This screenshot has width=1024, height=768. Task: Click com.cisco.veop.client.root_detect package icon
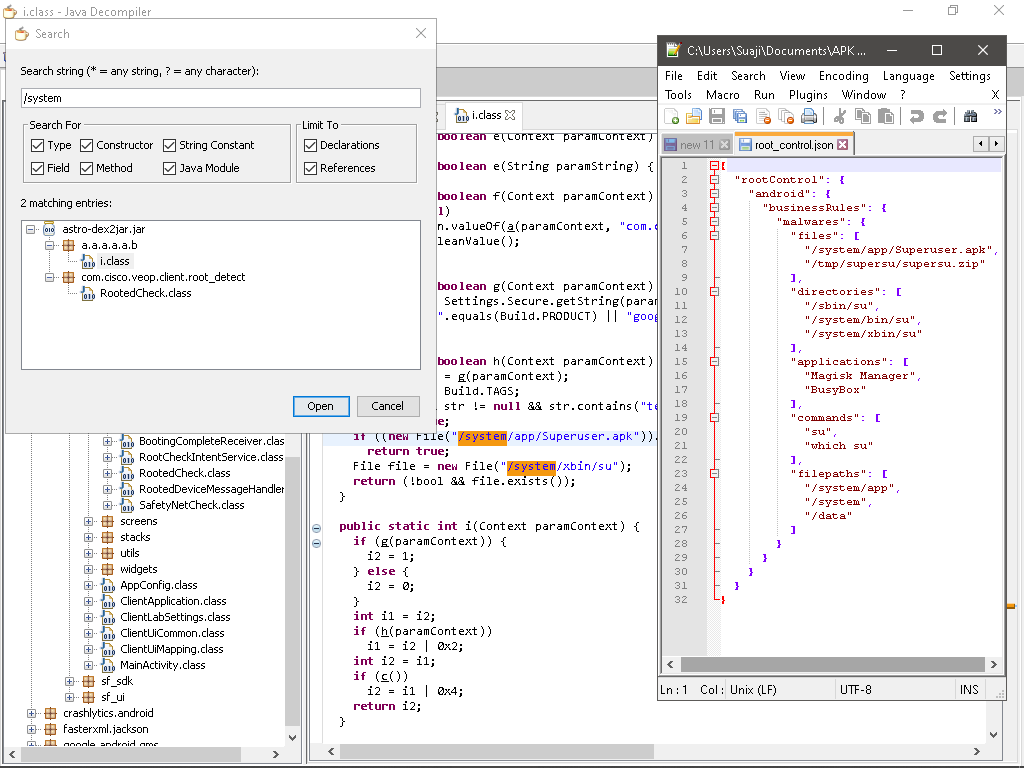click(69, 278)
